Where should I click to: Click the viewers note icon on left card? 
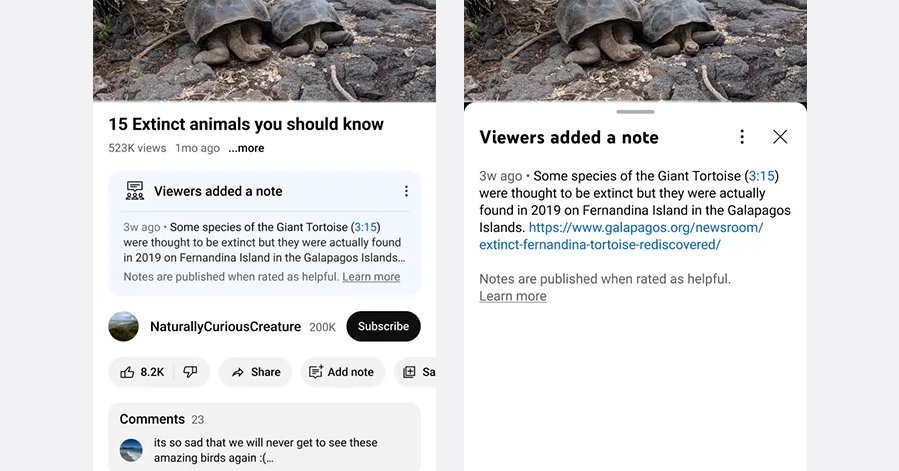click(x=135, y=190)
